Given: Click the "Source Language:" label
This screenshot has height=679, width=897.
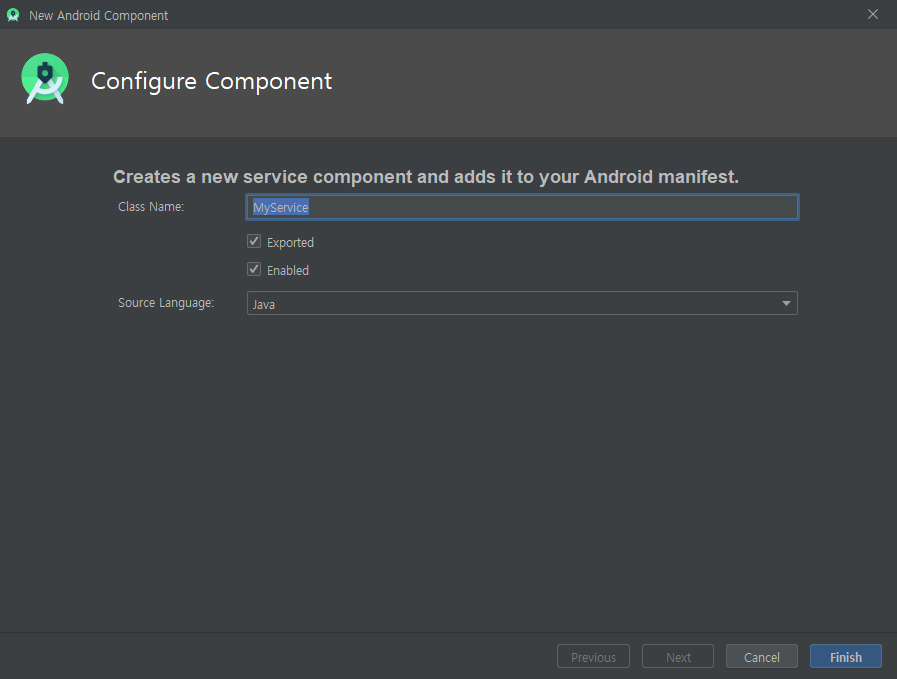Looking at the screenshot, I should [x=166, y=303].
